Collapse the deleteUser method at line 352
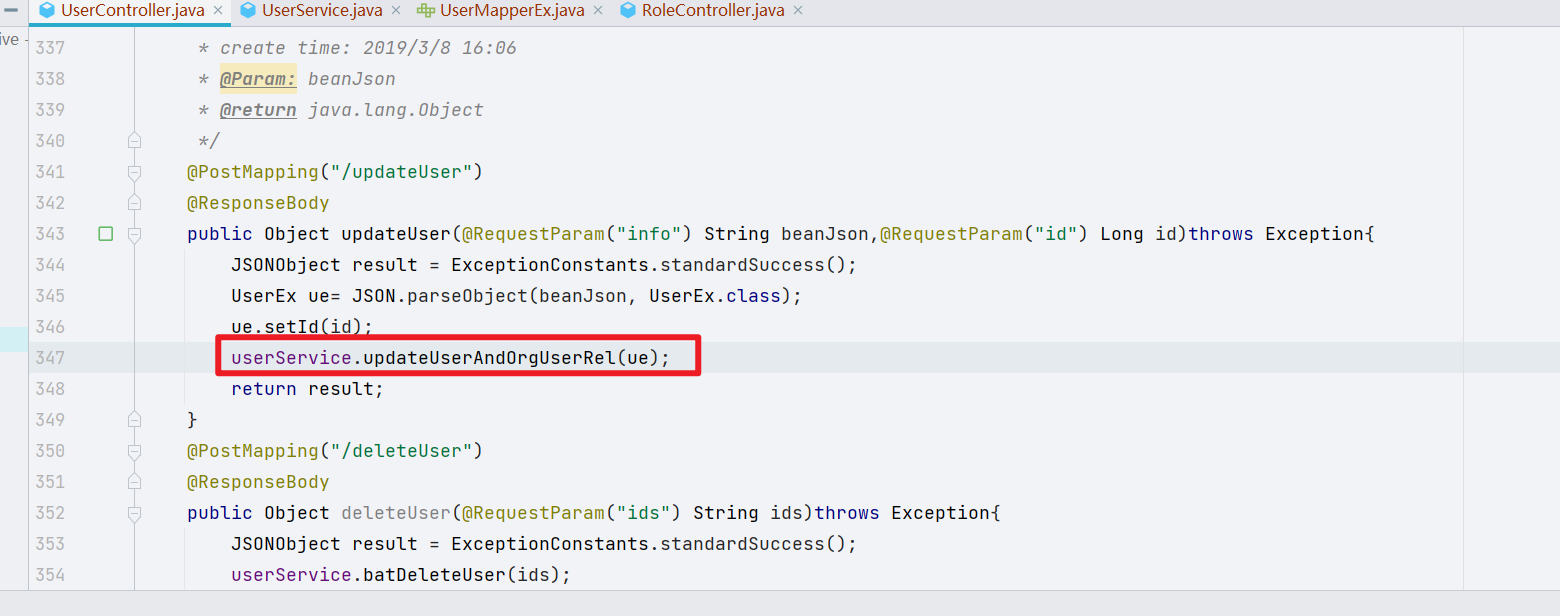Screen dimensions: 1560x616 135,513
